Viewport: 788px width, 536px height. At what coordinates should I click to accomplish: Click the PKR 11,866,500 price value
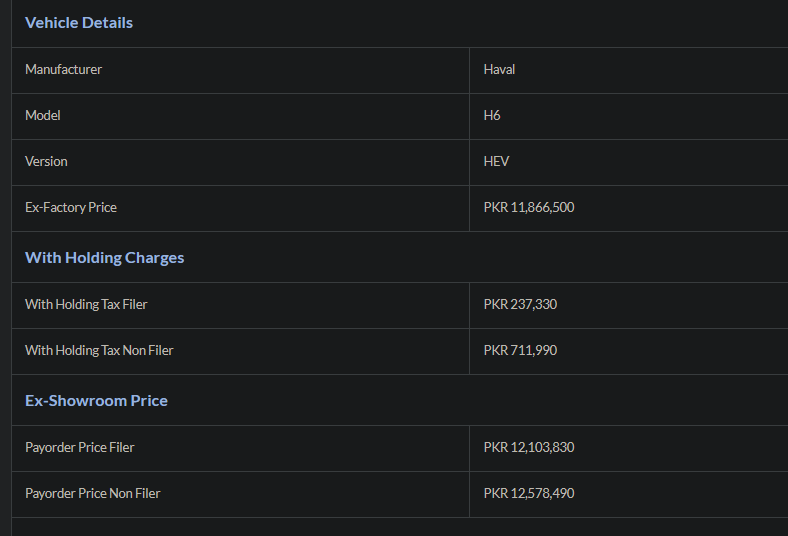[x=529, y=207]
